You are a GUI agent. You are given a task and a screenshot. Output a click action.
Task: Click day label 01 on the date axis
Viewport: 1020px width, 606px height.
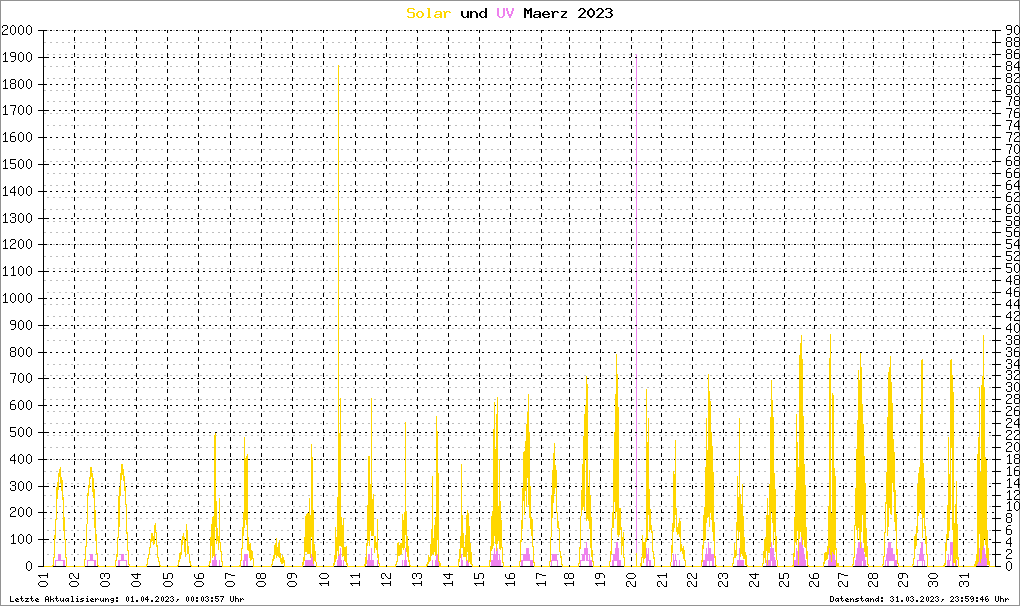tap(44, 579)
